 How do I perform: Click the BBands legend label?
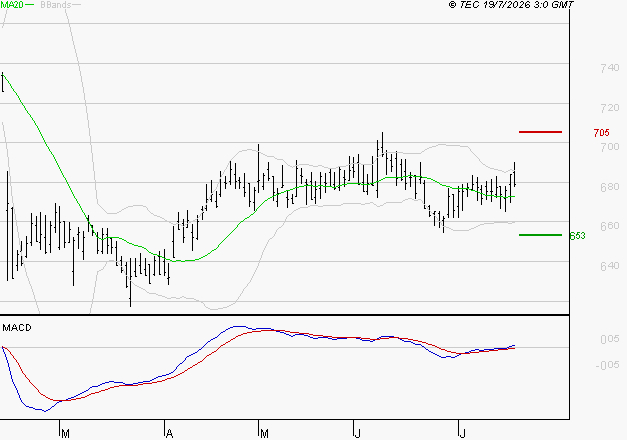[56, 5]
